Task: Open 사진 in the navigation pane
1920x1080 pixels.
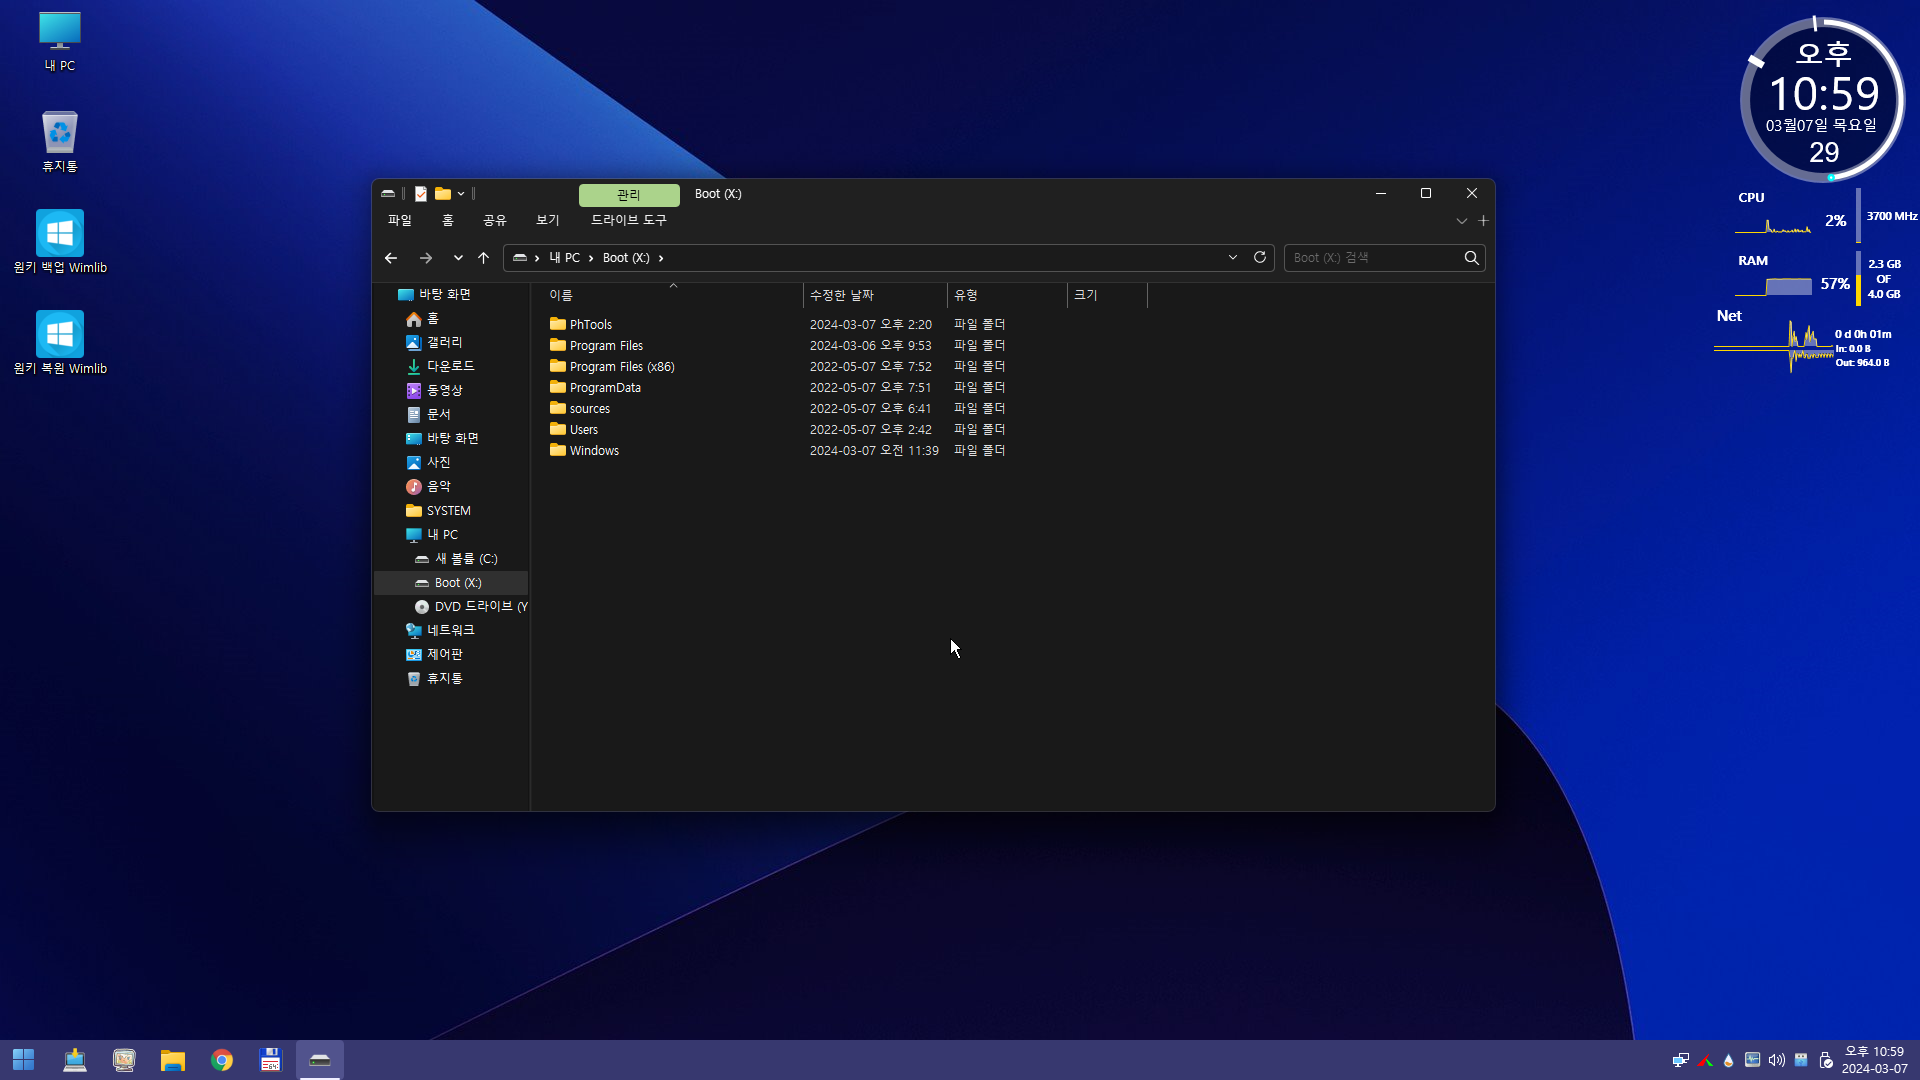Action: click(429, 463)
